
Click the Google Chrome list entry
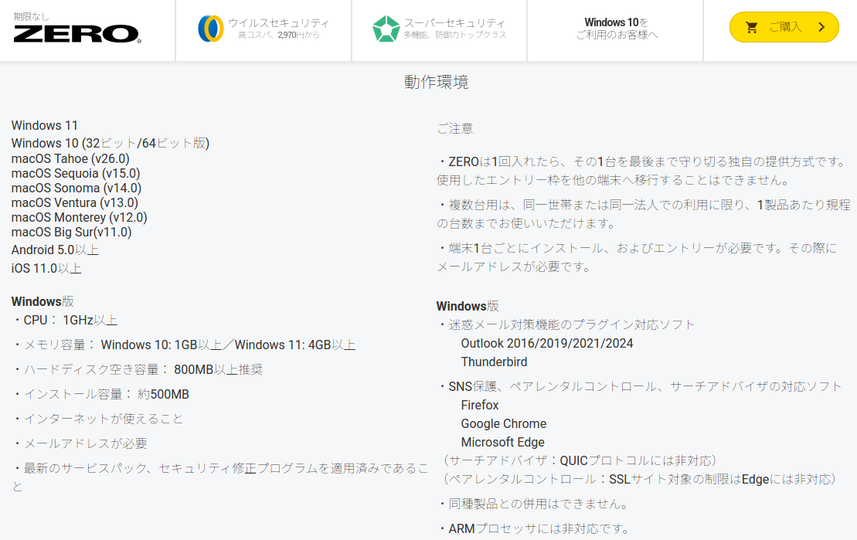click(503, 424)
